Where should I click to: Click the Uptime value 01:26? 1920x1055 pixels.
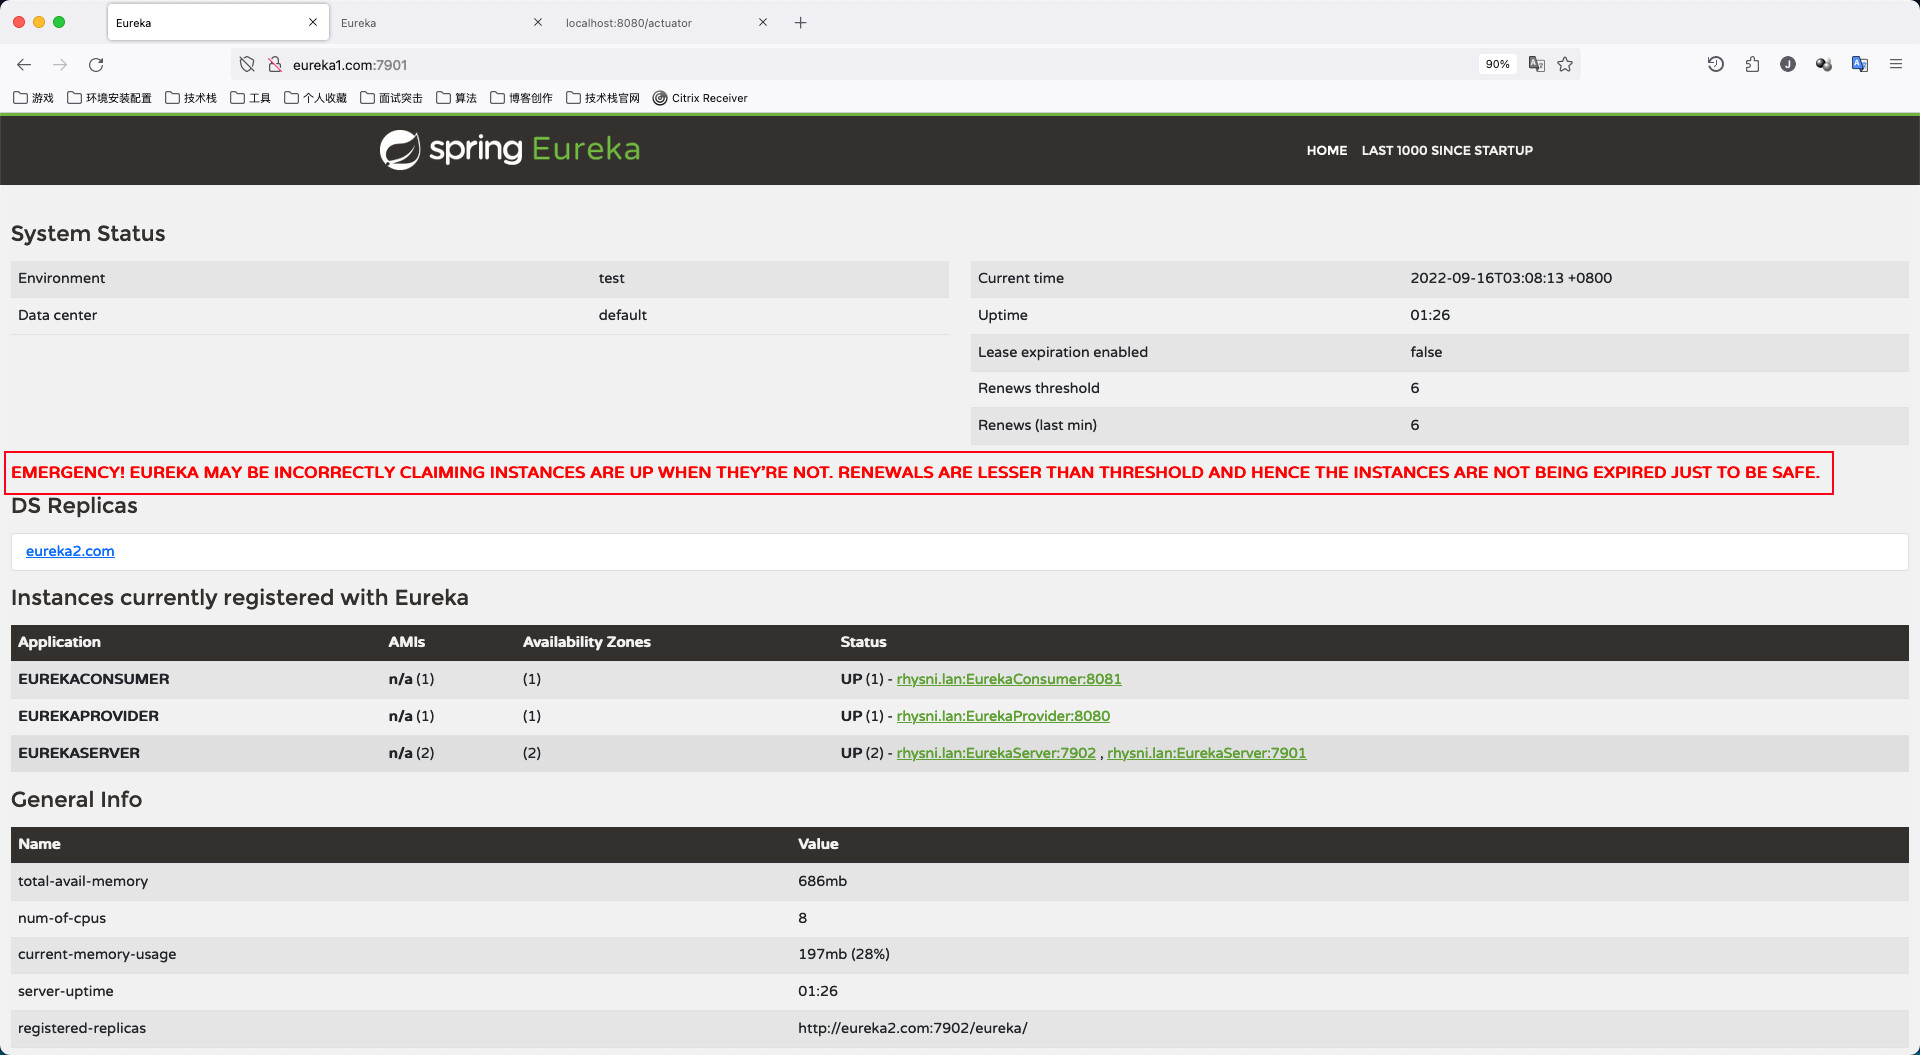(x=1430, y=315)
